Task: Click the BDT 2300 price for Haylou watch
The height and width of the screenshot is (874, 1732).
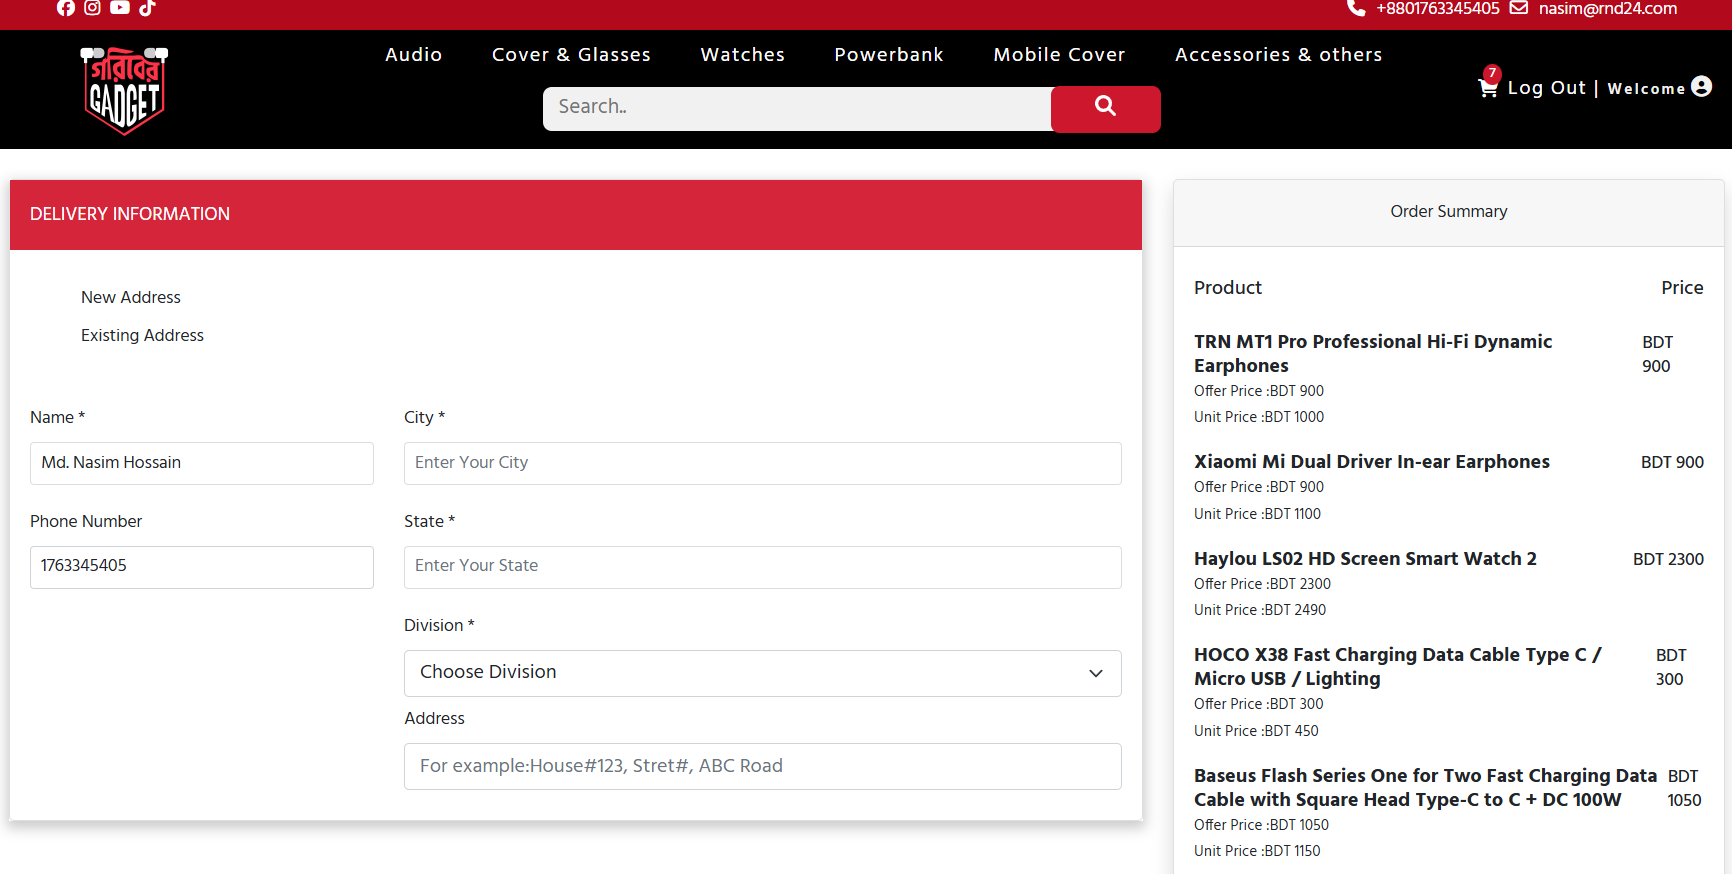Action: [1668, 559]
